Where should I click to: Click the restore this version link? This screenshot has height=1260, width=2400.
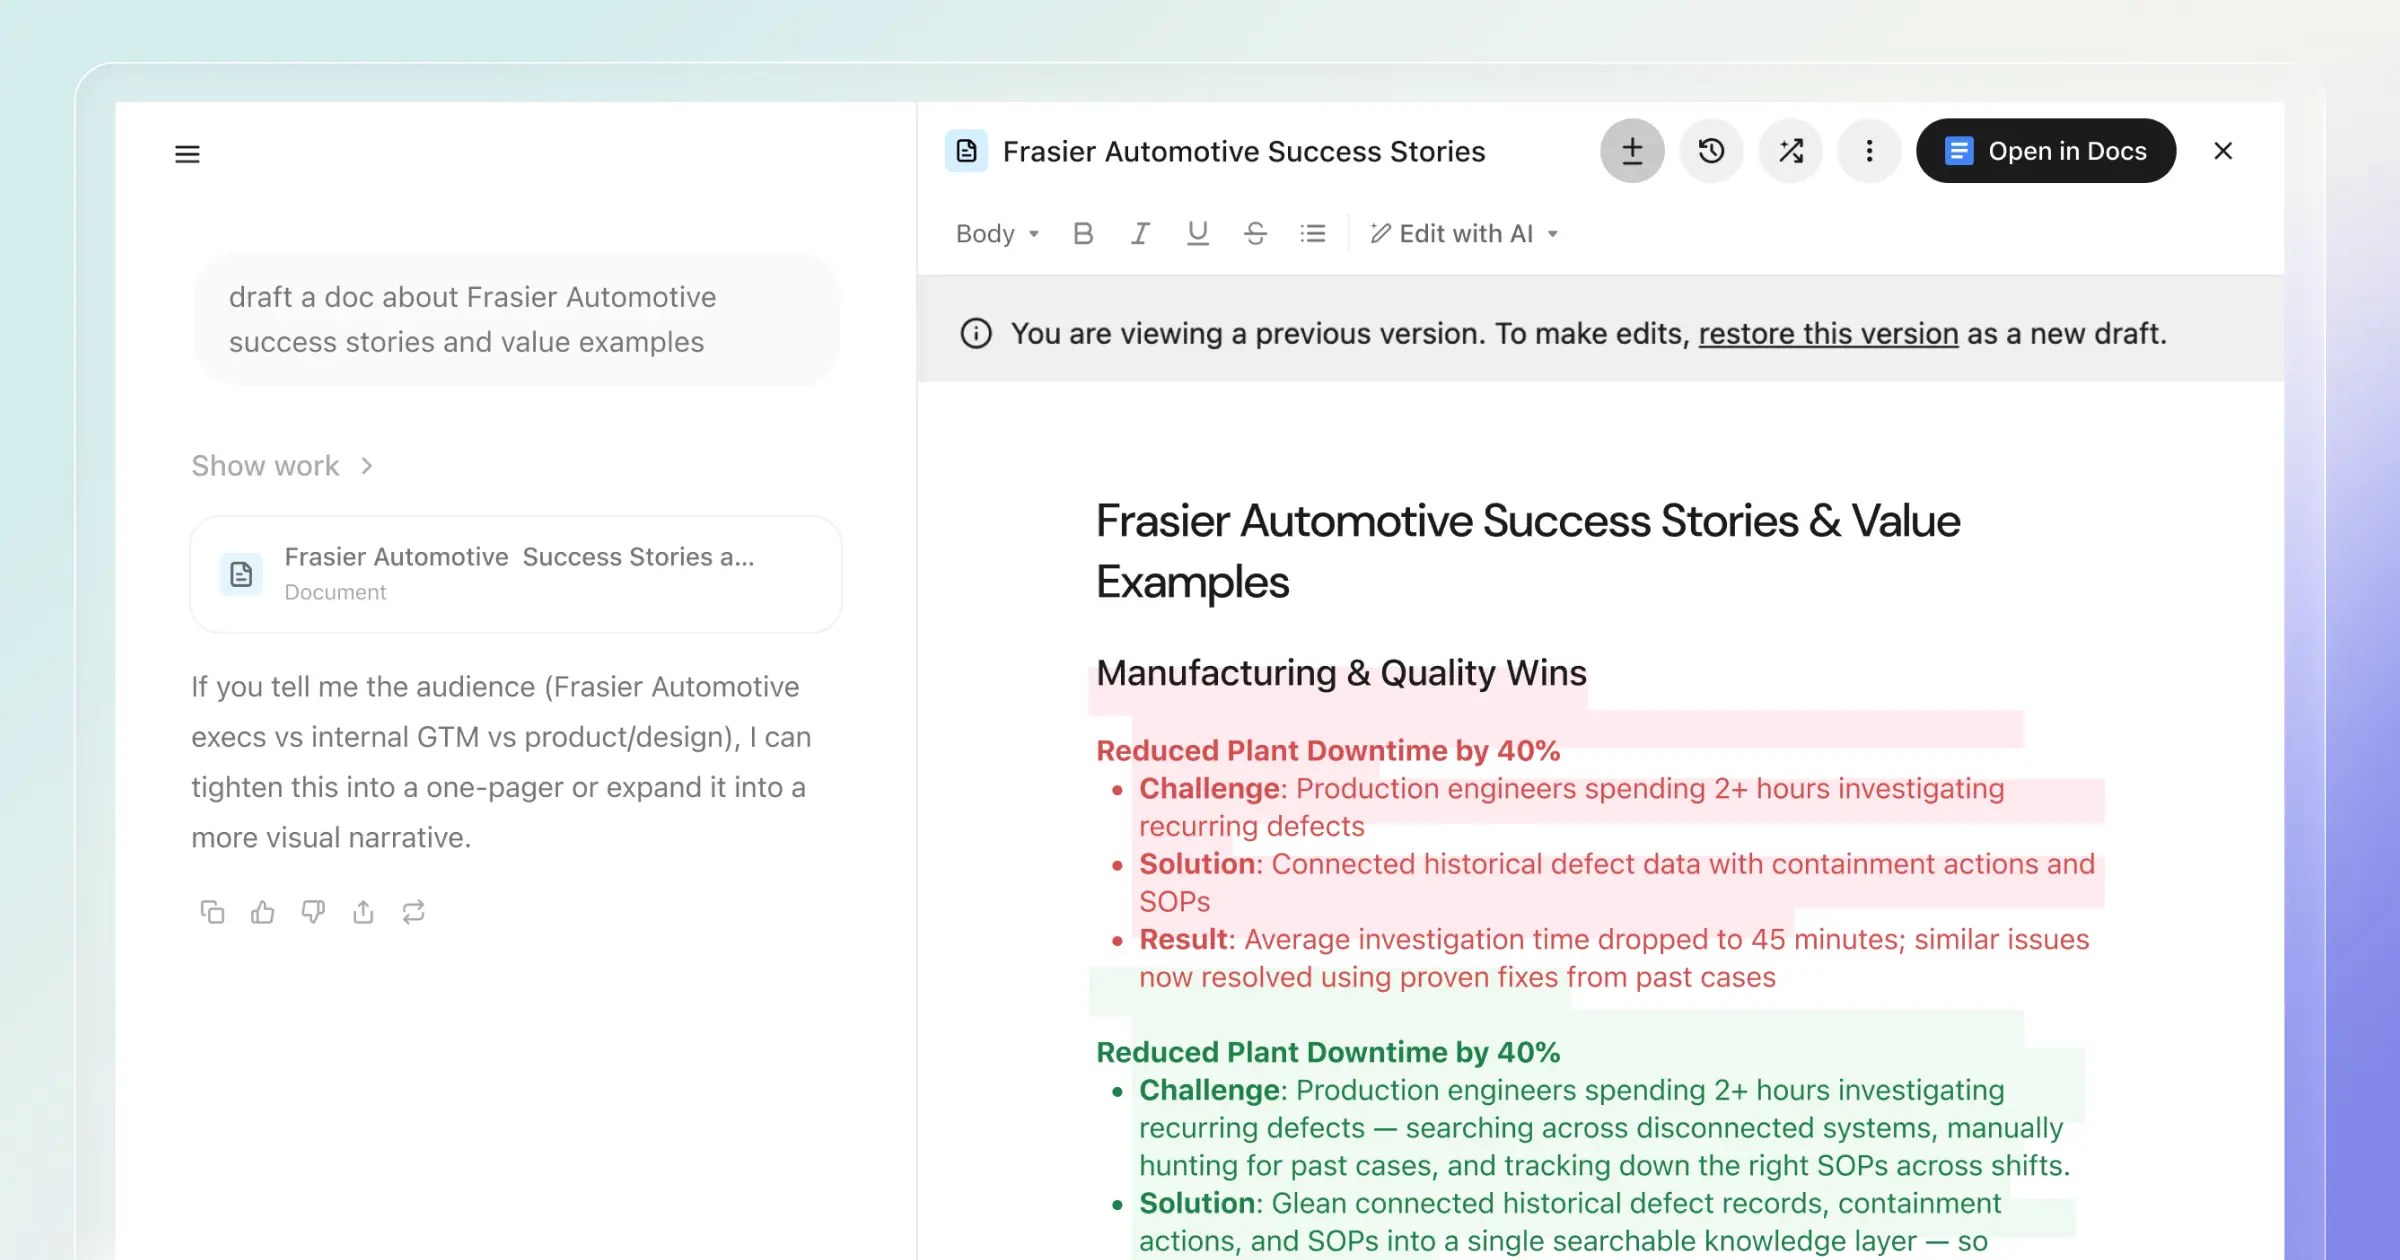point(1828,334)
